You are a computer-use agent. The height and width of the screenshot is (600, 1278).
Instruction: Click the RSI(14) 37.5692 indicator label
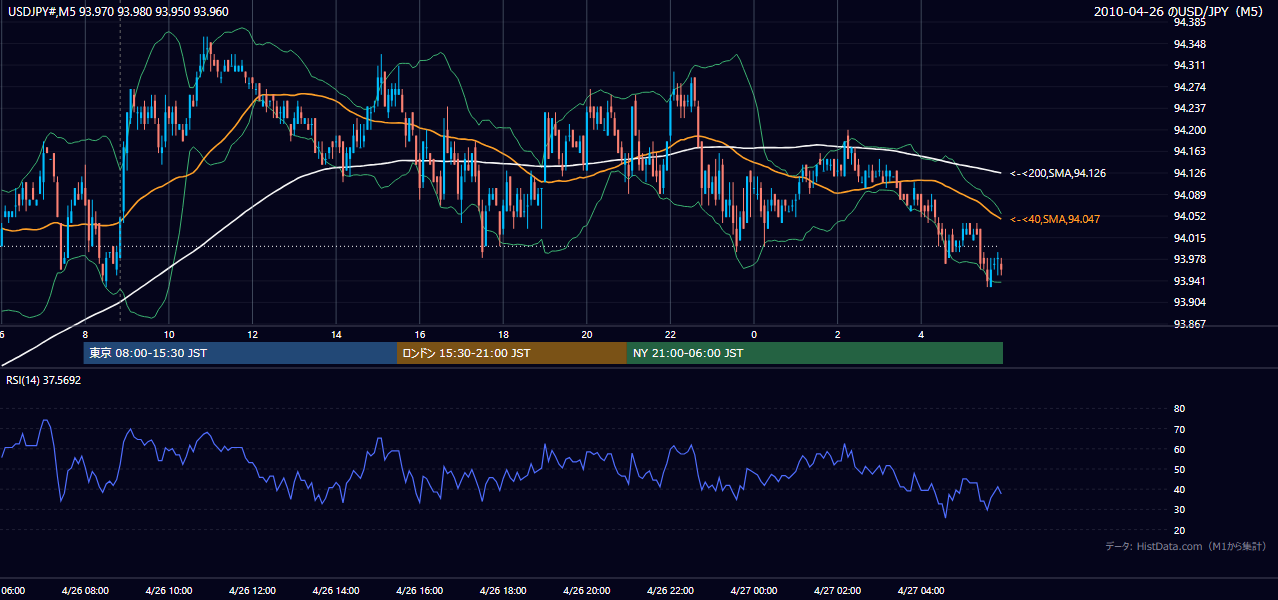(x=43, y=380)
